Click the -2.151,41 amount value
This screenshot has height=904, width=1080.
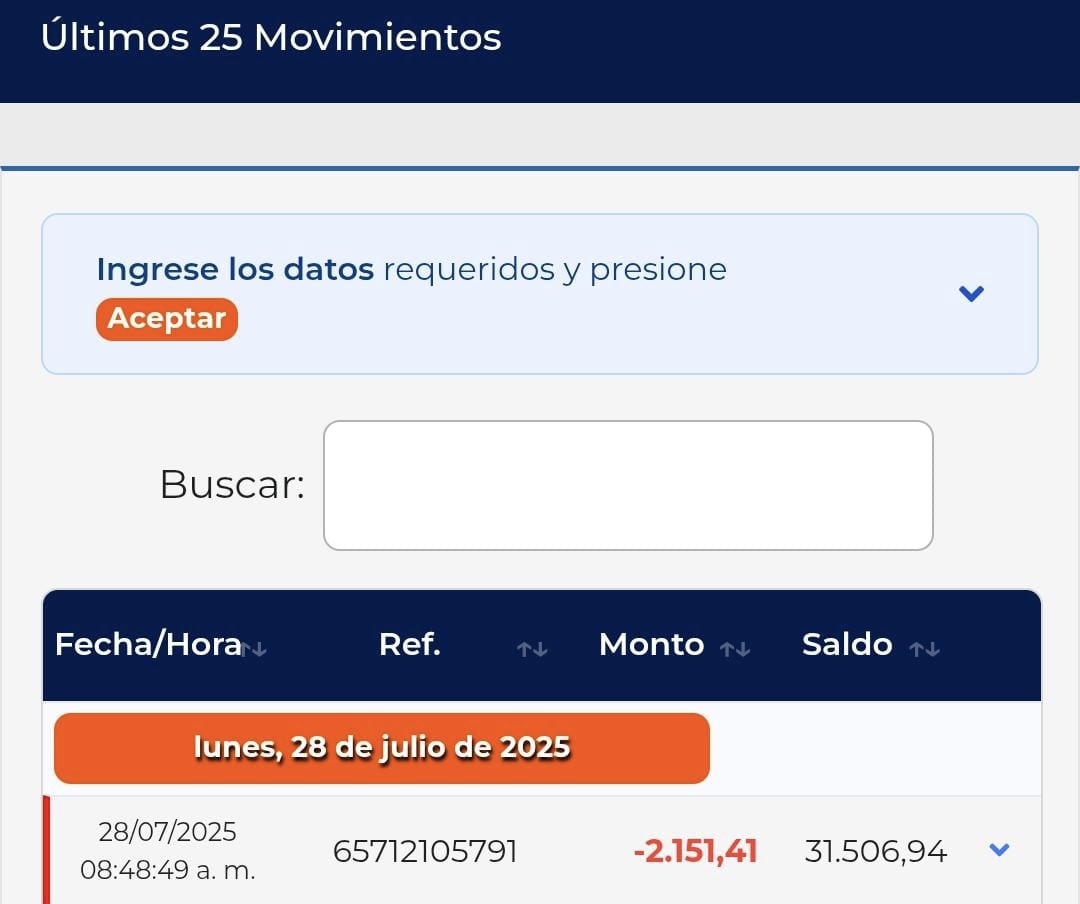(x=695, y=852)
